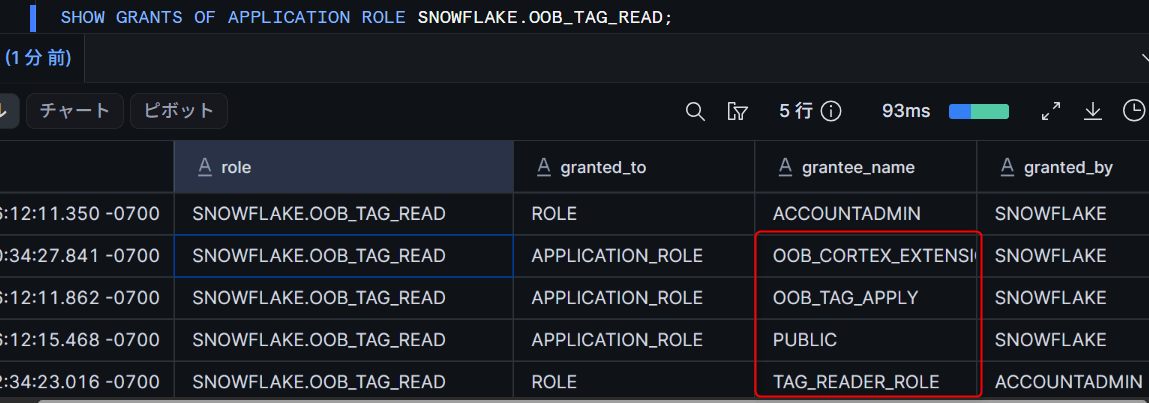
Task: Select role cell in the TAG_READER_ROLE row
Action: pos(344,382)
